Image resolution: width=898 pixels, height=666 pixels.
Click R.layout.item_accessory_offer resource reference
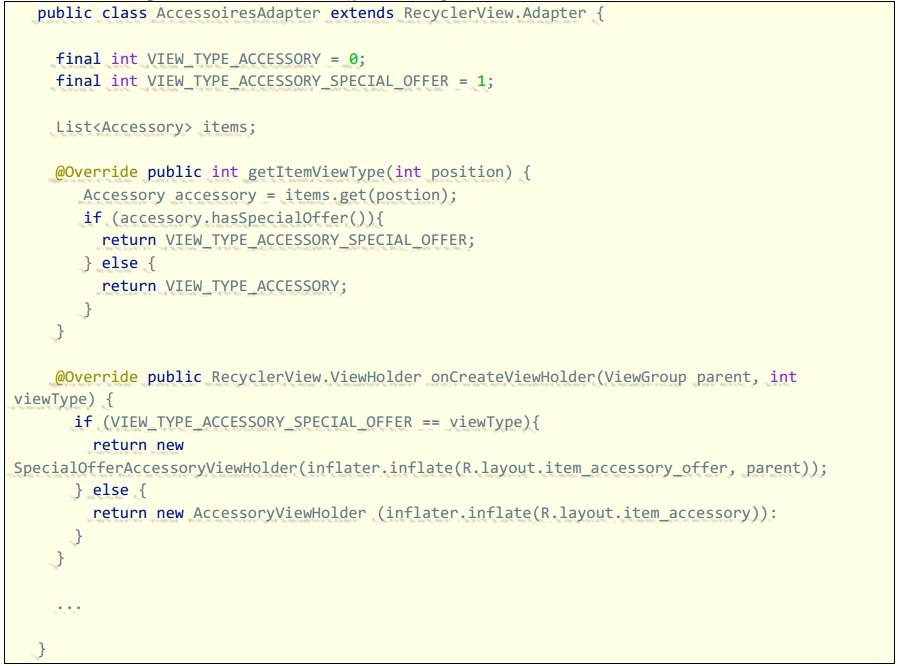(x=594, y=468)
